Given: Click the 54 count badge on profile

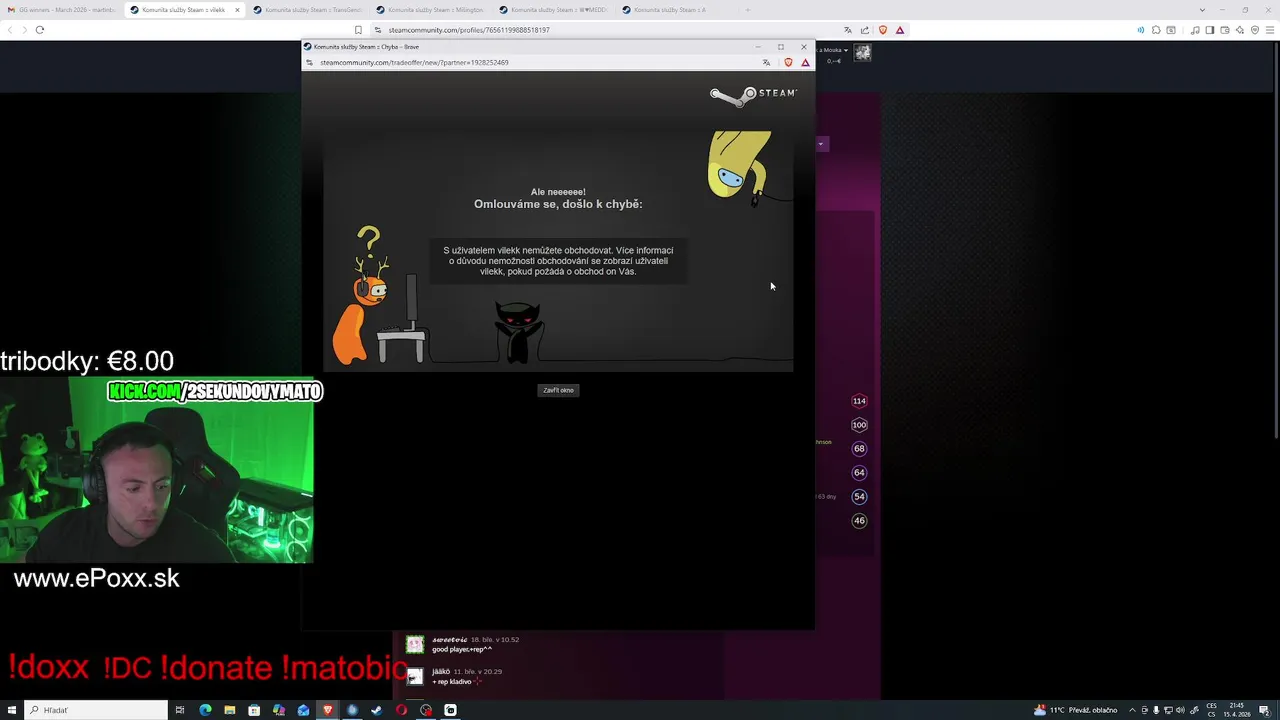Looking at the screenshot, I should (859, 497).
